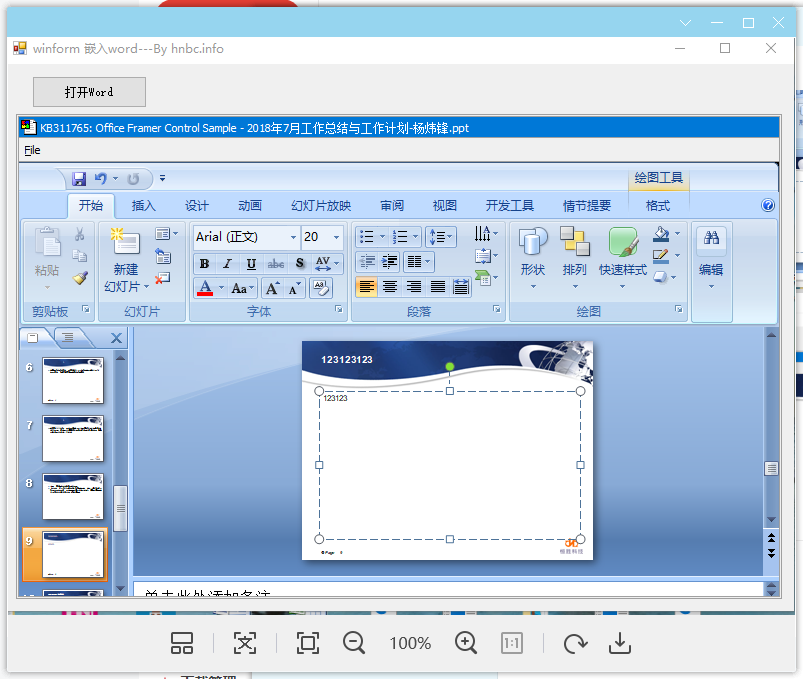The image size is (803, 679).
Task: Toggle strikethrough formatting
Action: click(x=276, y=263)
